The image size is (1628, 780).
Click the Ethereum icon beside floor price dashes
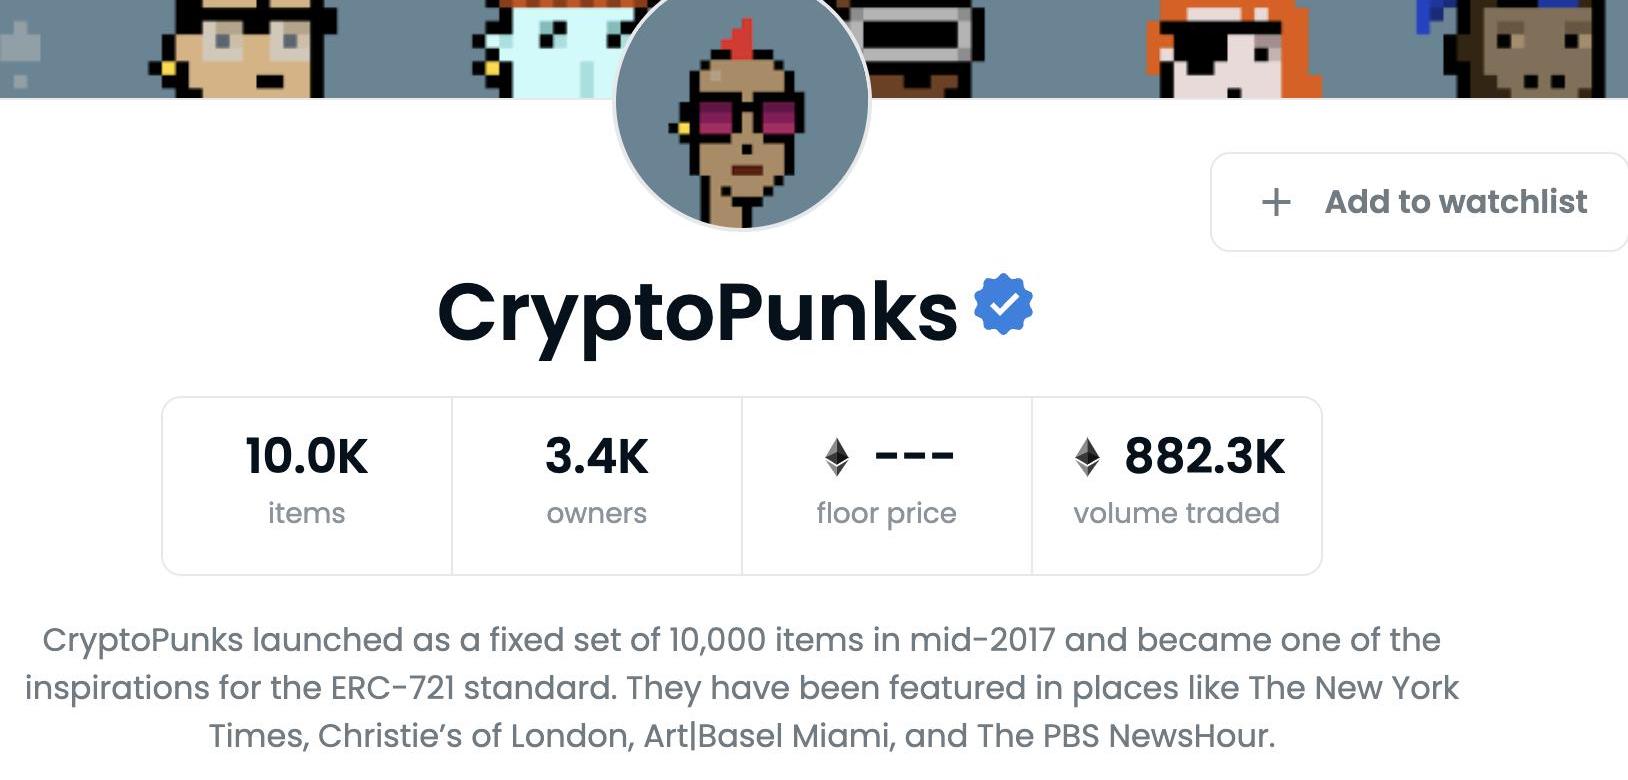837,457
